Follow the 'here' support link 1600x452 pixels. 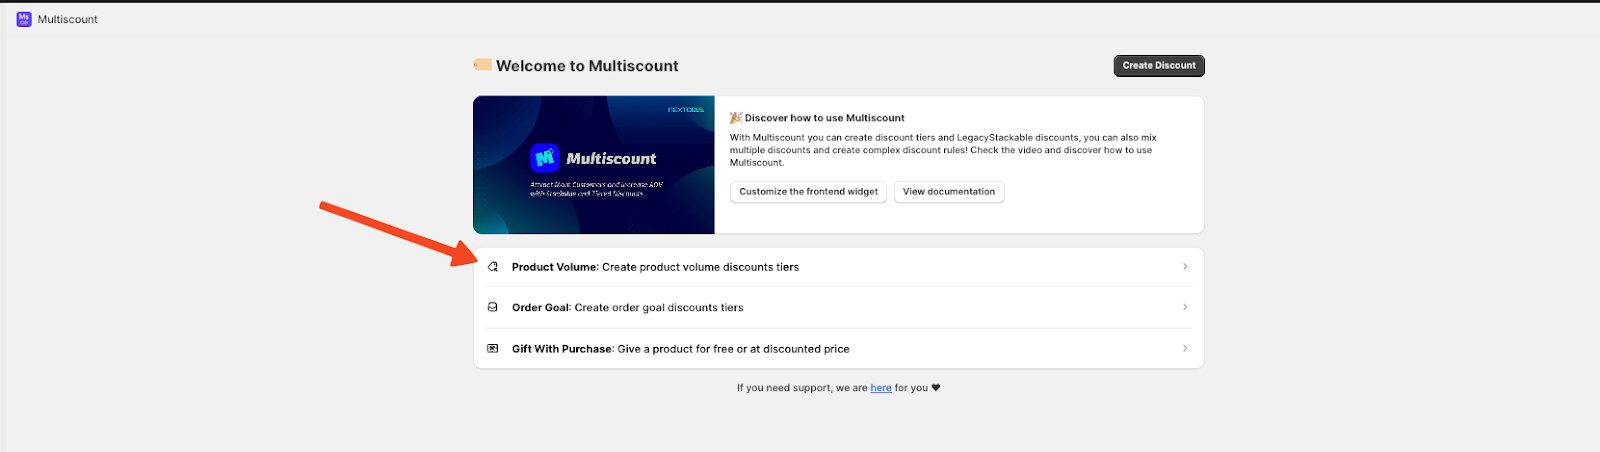(881, 388)
